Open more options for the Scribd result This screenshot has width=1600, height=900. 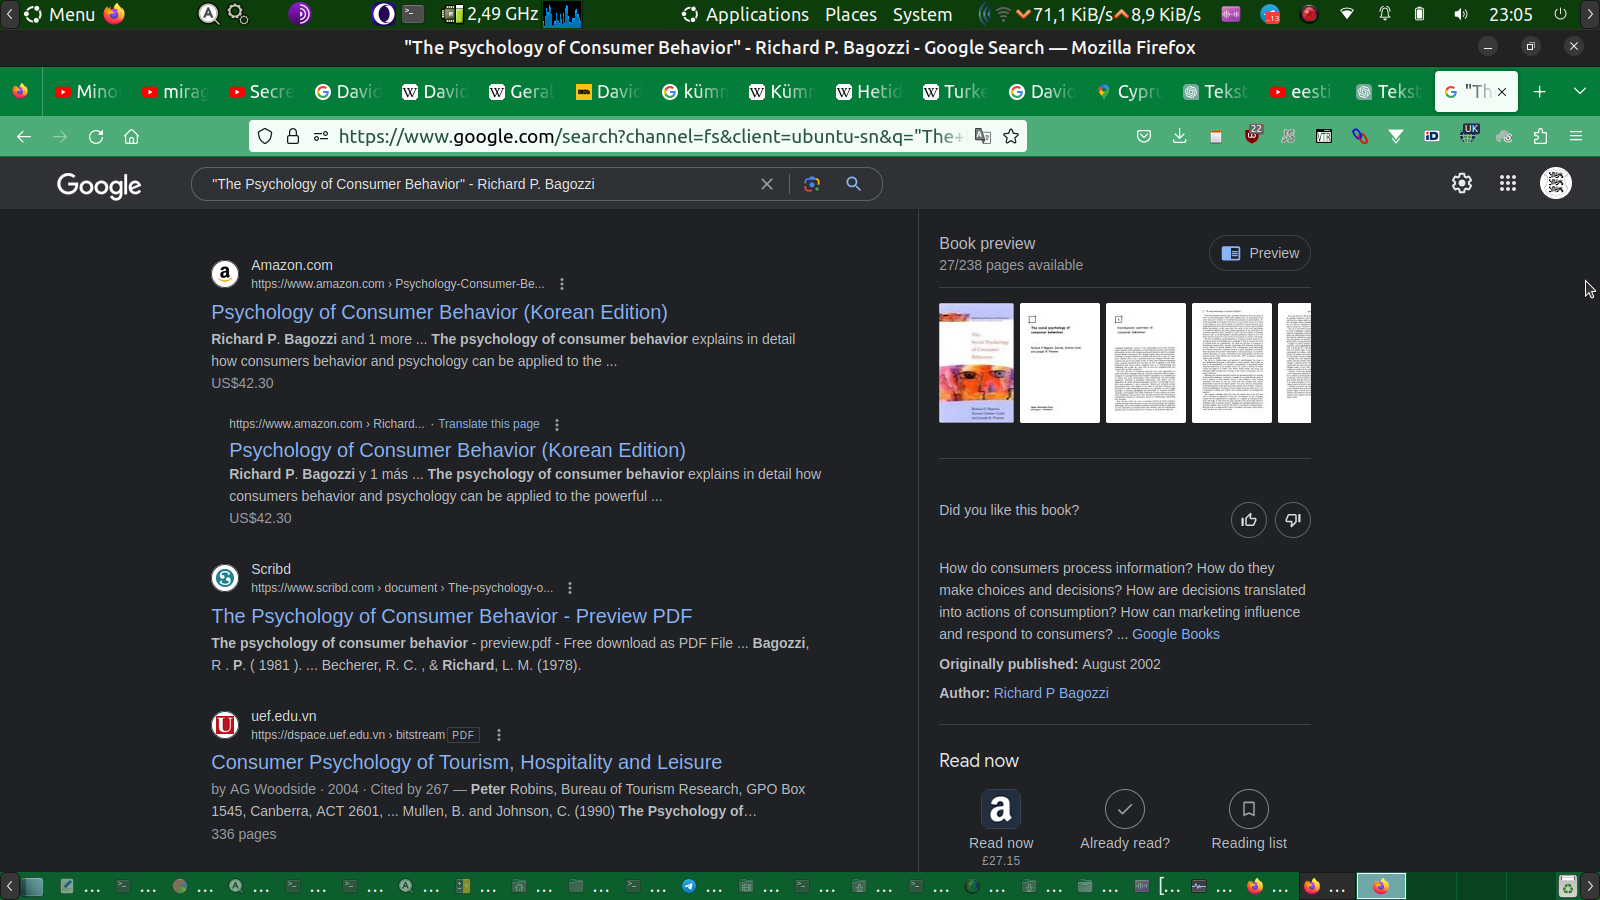click(x=570, y=588)
